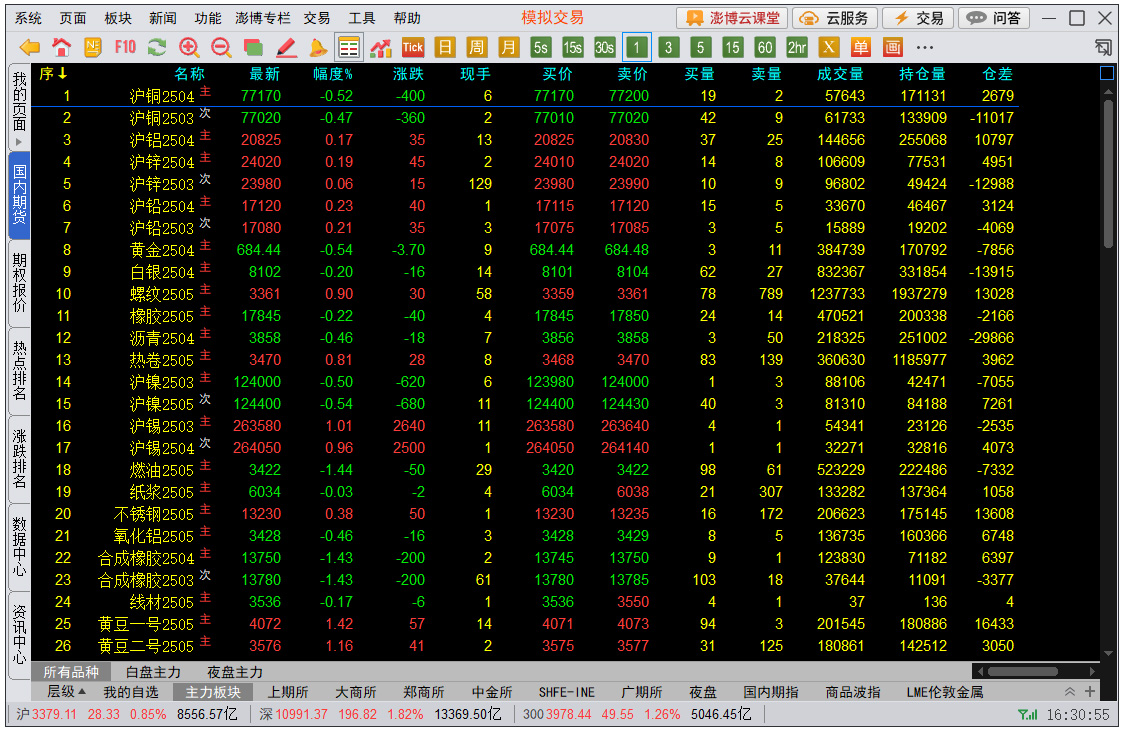Expand 我的页面 sidebar arrow
This screenshot has height=730, width=1127.
(x=19, y=142)
